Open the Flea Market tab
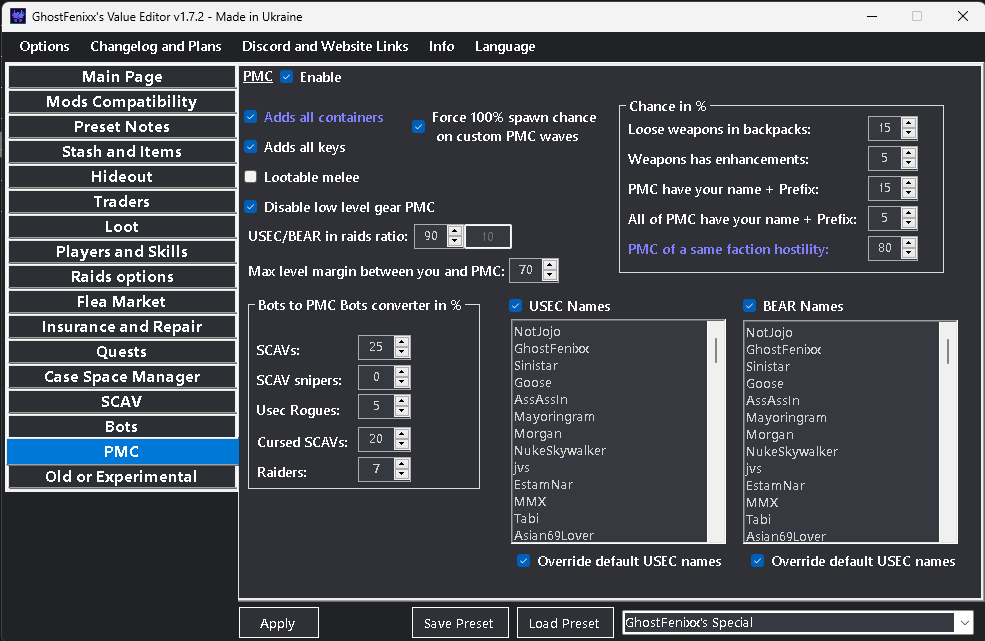 click(x=122, y=302)
